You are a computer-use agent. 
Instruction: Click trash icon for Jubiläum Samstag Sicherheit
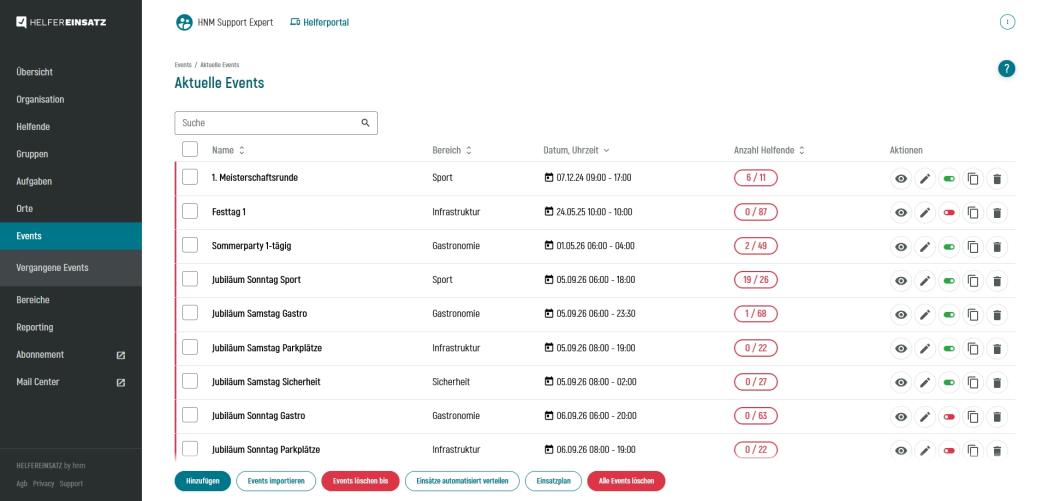click(997, 383)
